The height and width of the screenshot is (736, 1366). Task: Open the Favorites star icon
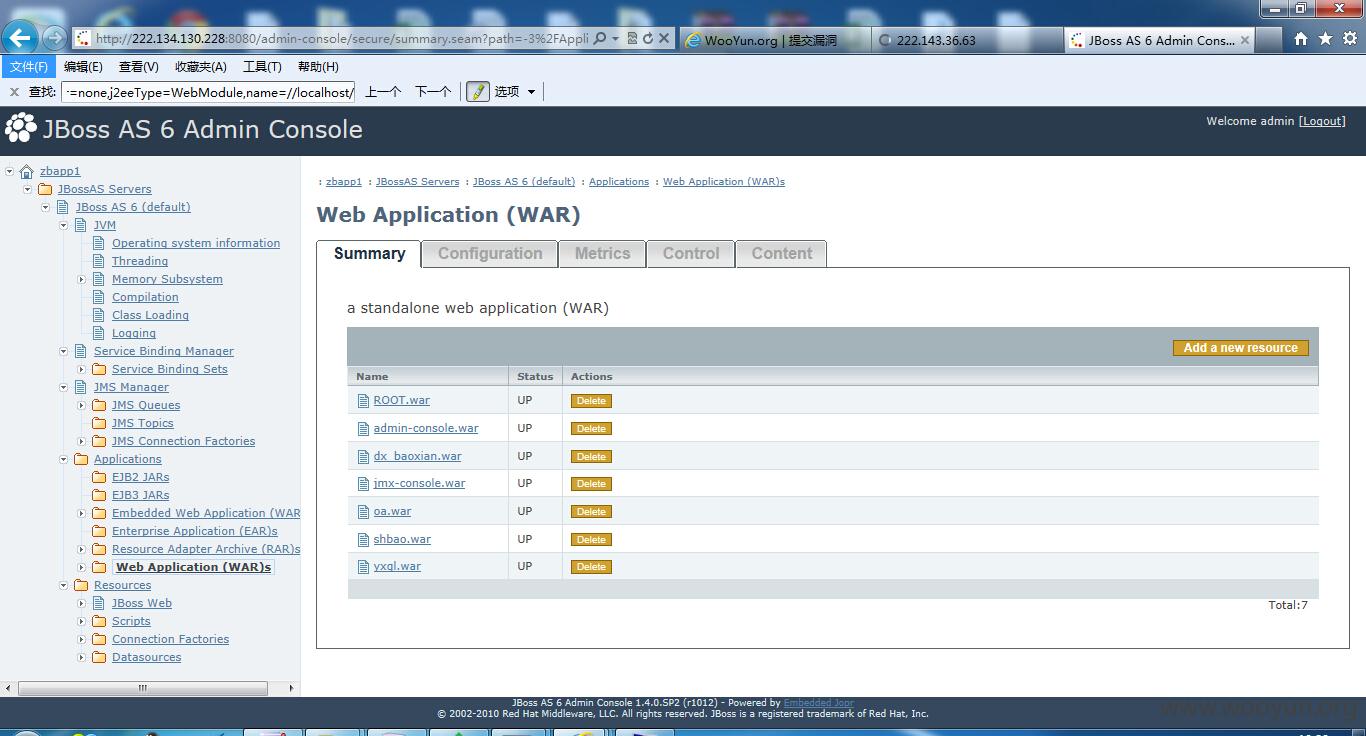click(x=1325, y=39)
